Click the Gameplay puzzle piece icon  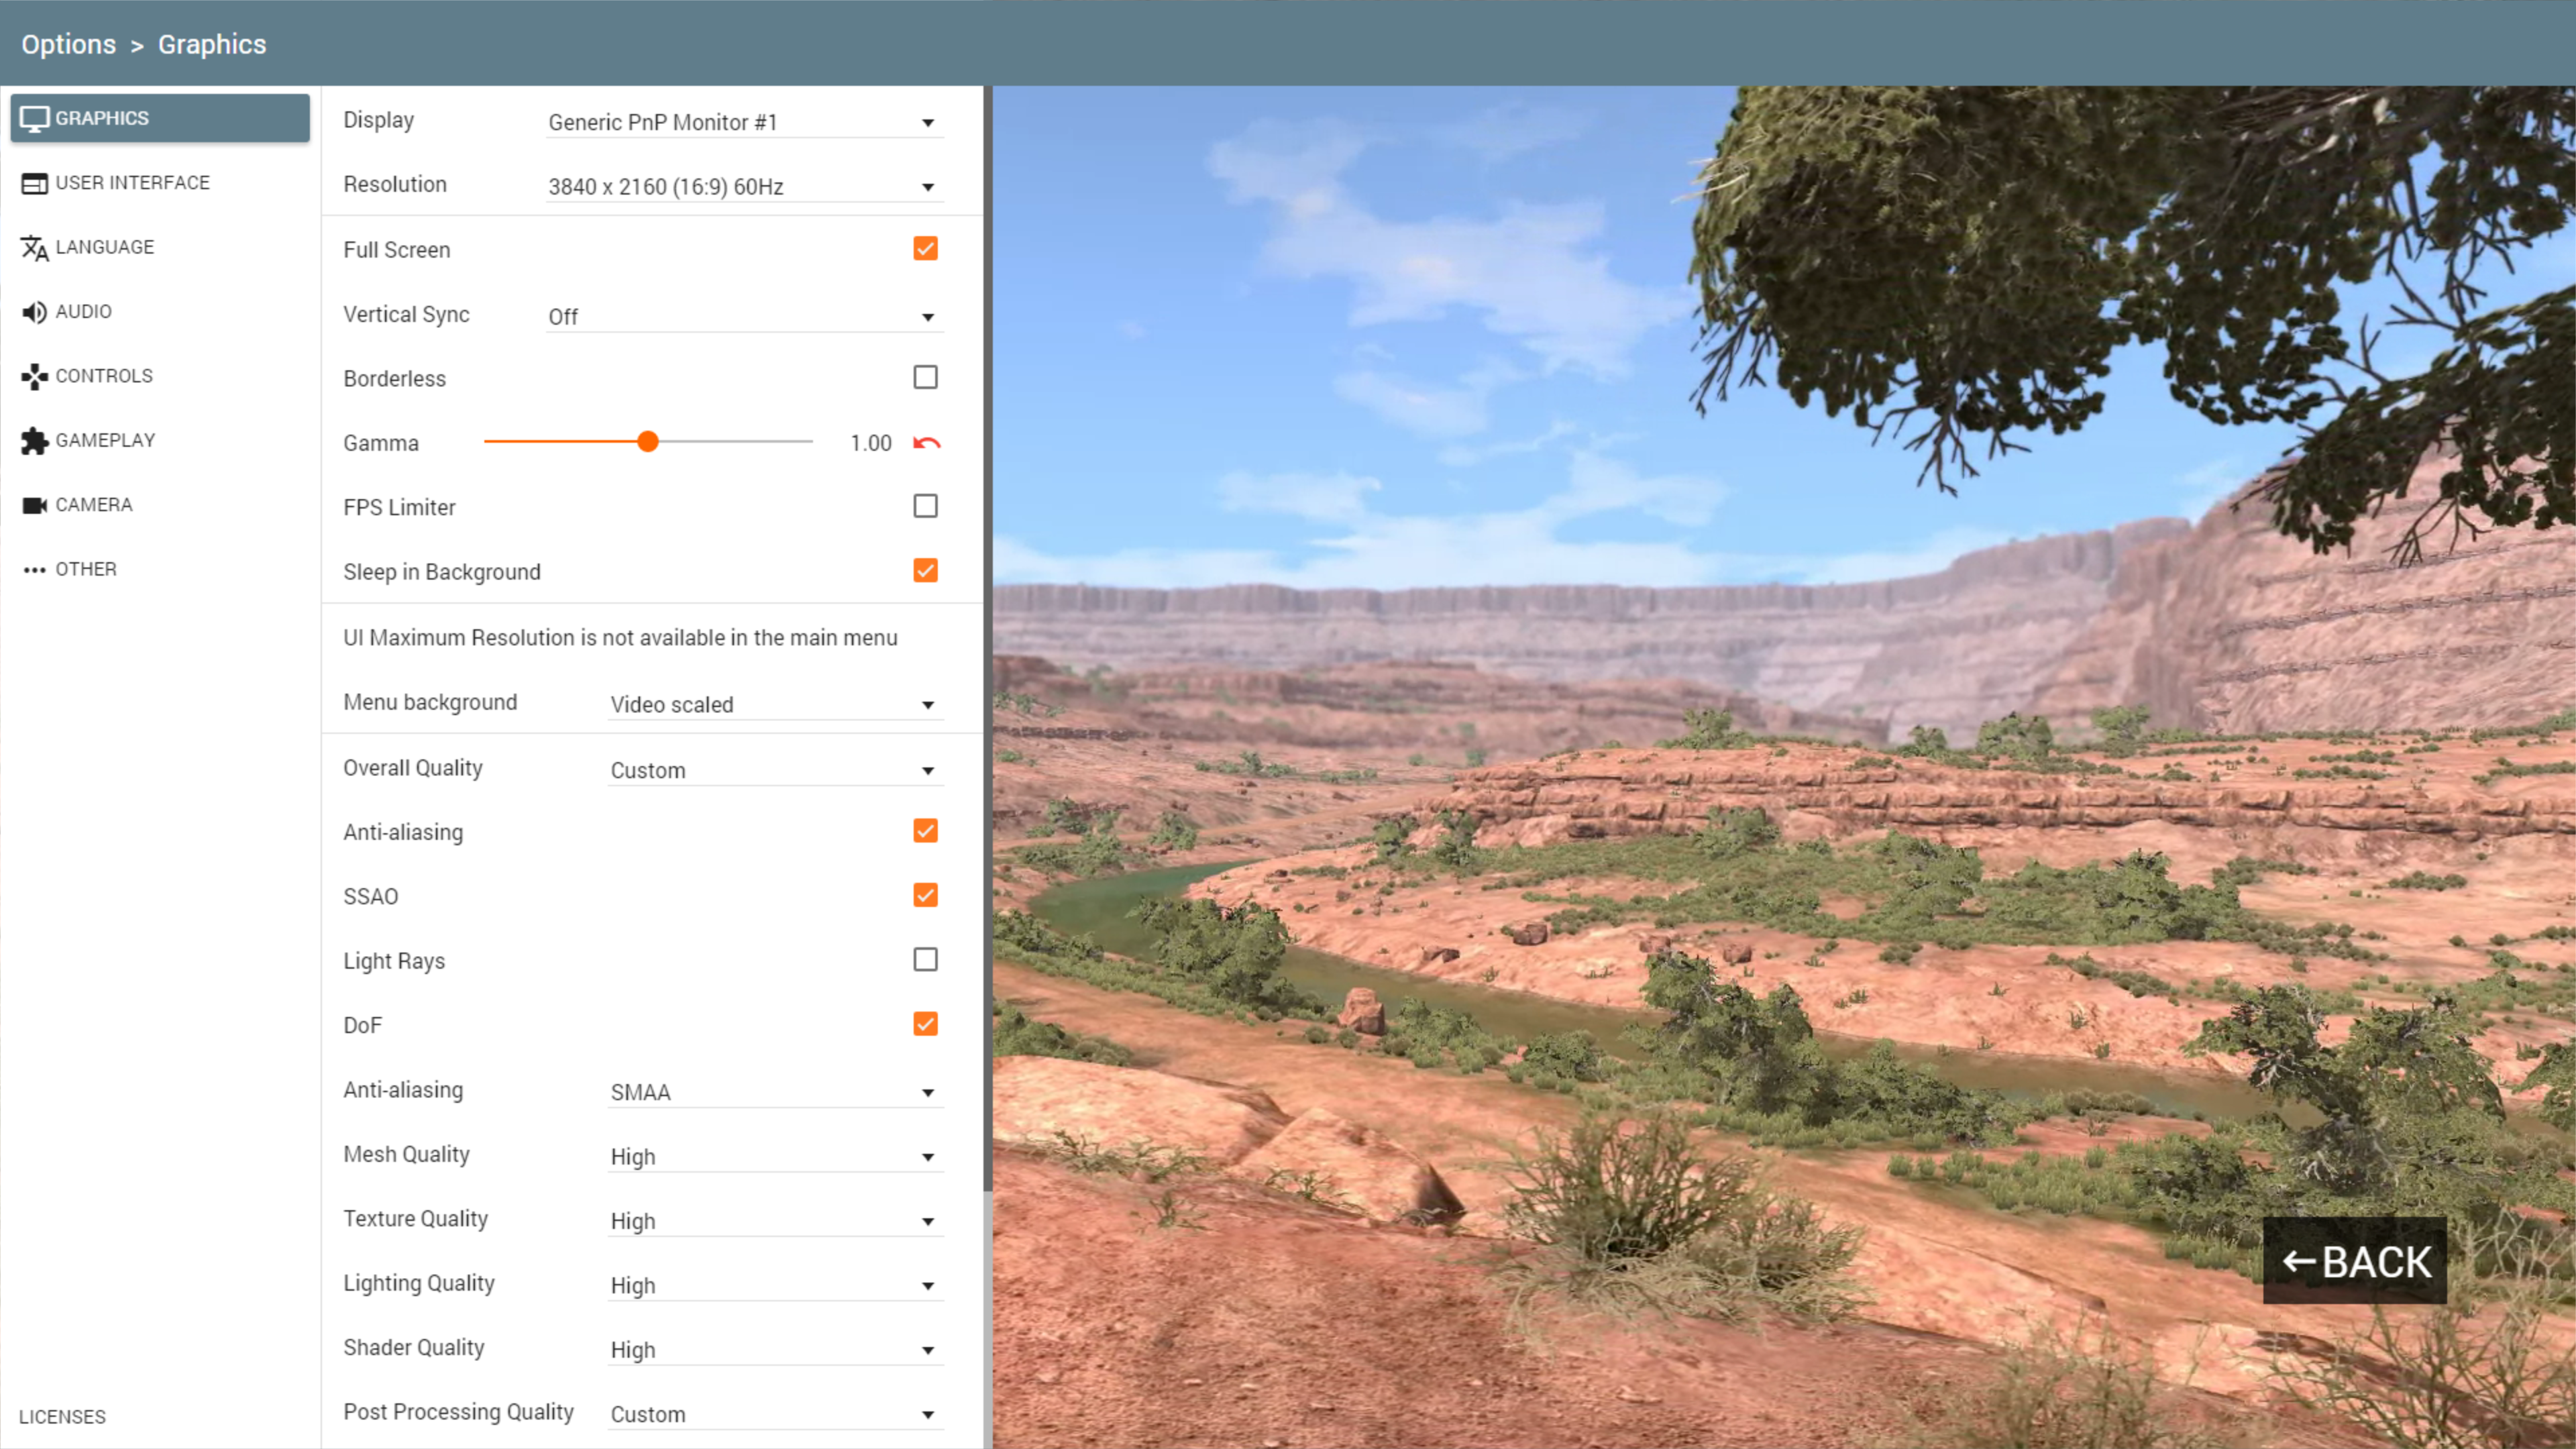(34, 441)
